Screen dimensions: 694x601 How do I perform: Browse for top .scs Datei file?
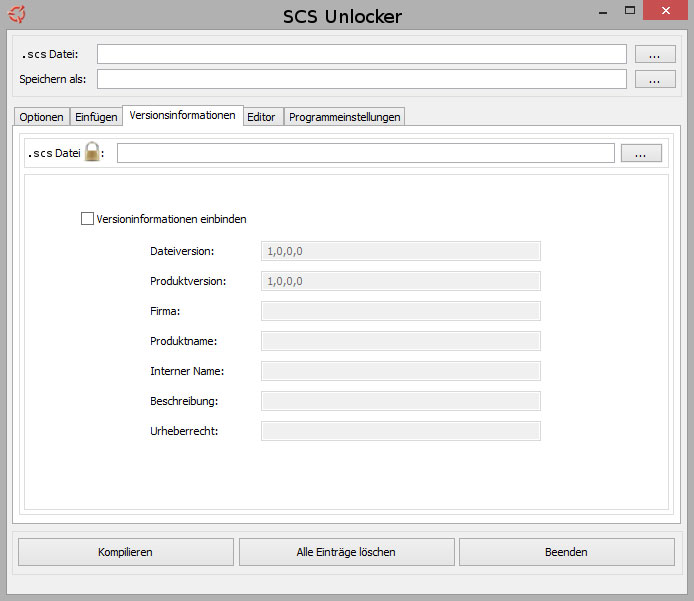[655, 54]
